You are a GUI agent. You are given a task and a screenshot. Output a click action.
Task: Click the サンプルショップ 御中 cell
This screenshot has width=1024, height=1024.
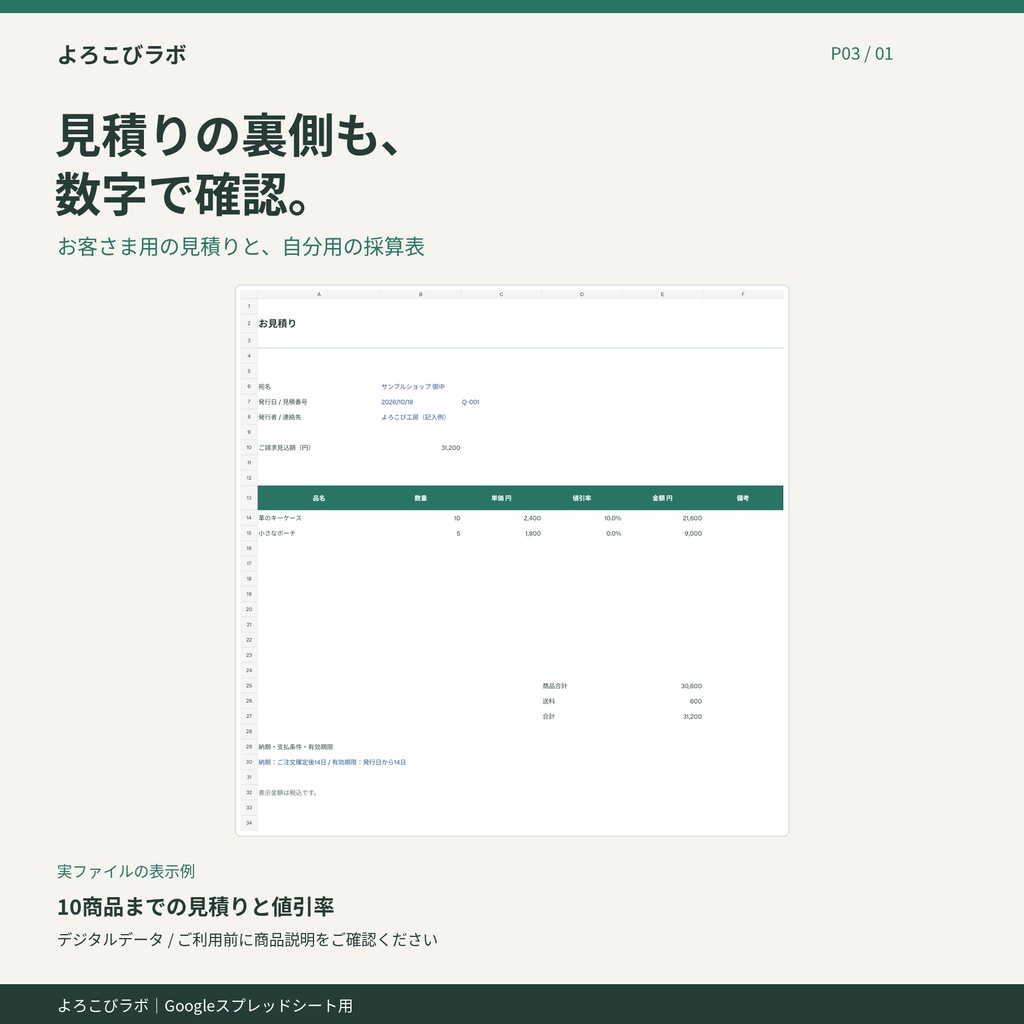[x=413, y=387]
